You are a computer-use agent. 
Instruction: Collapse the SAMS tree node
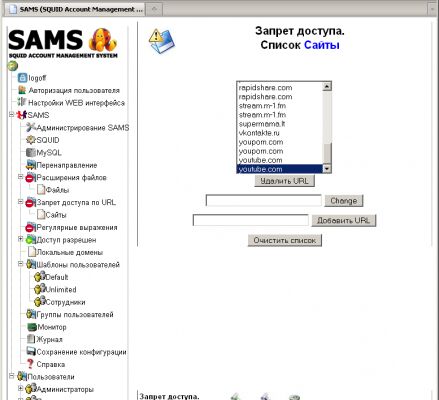[12, 115]
